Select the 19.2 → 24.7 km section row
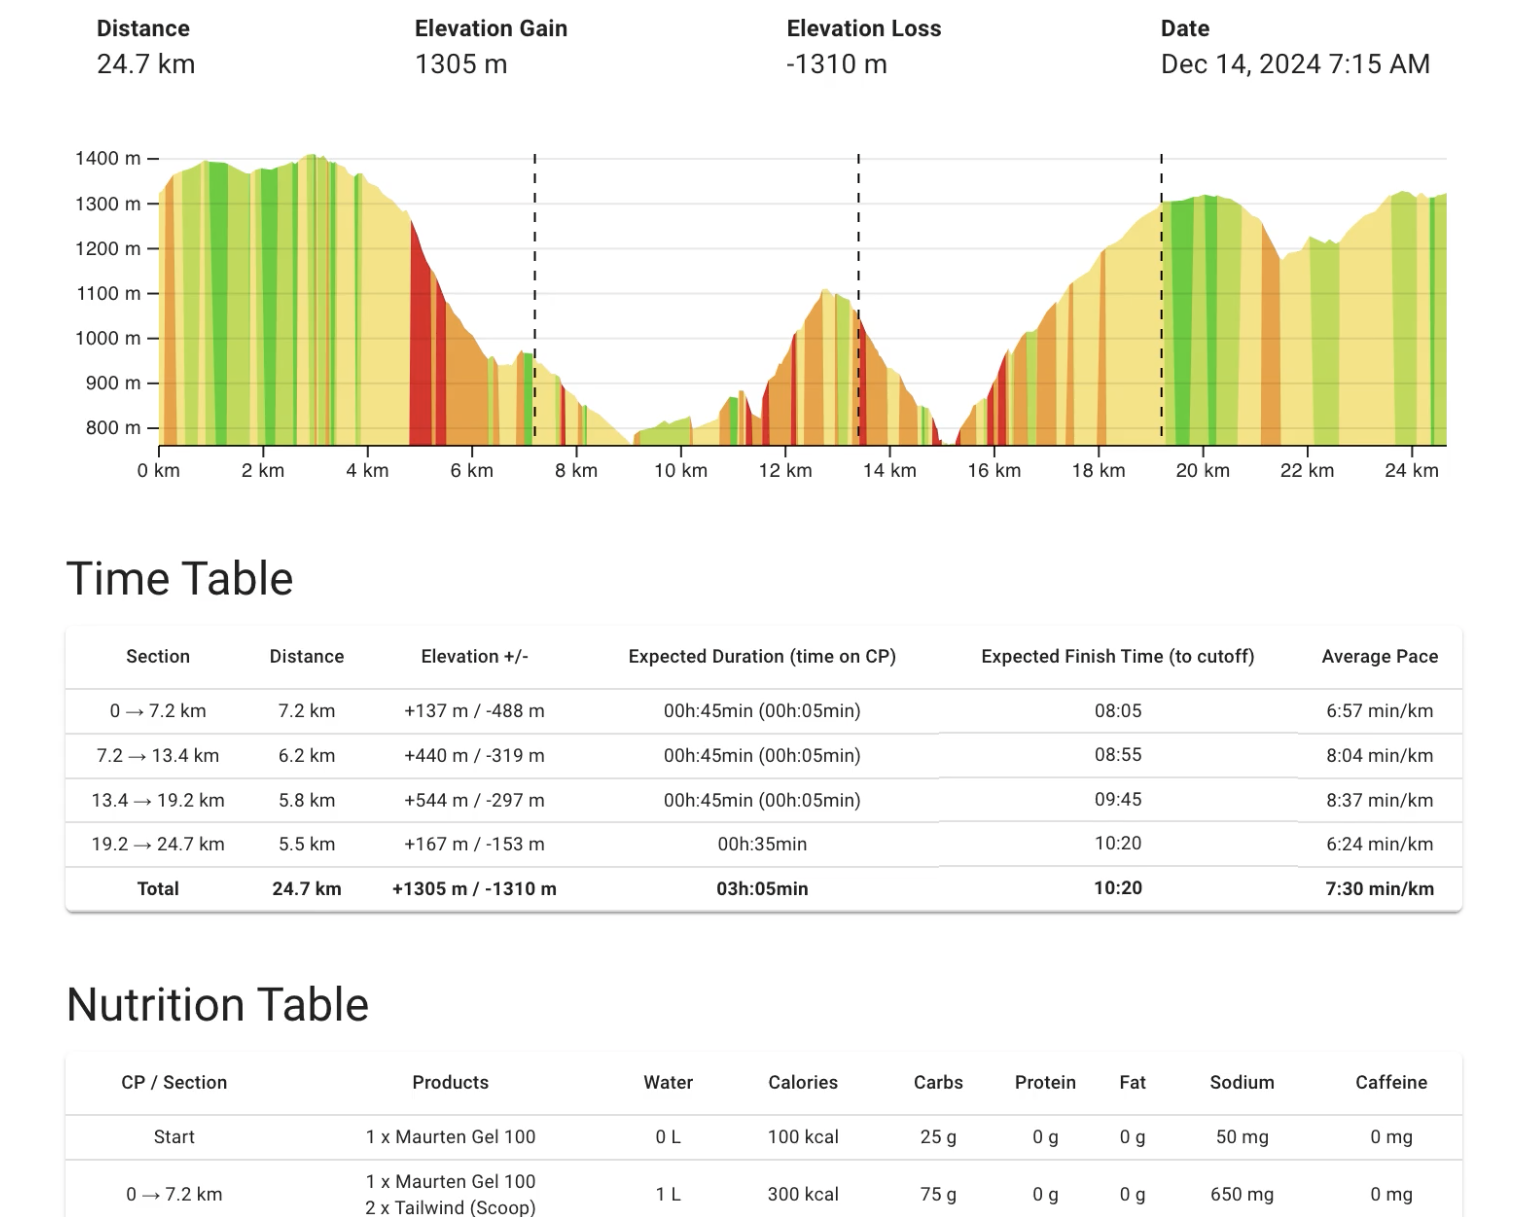 (158, 844)
